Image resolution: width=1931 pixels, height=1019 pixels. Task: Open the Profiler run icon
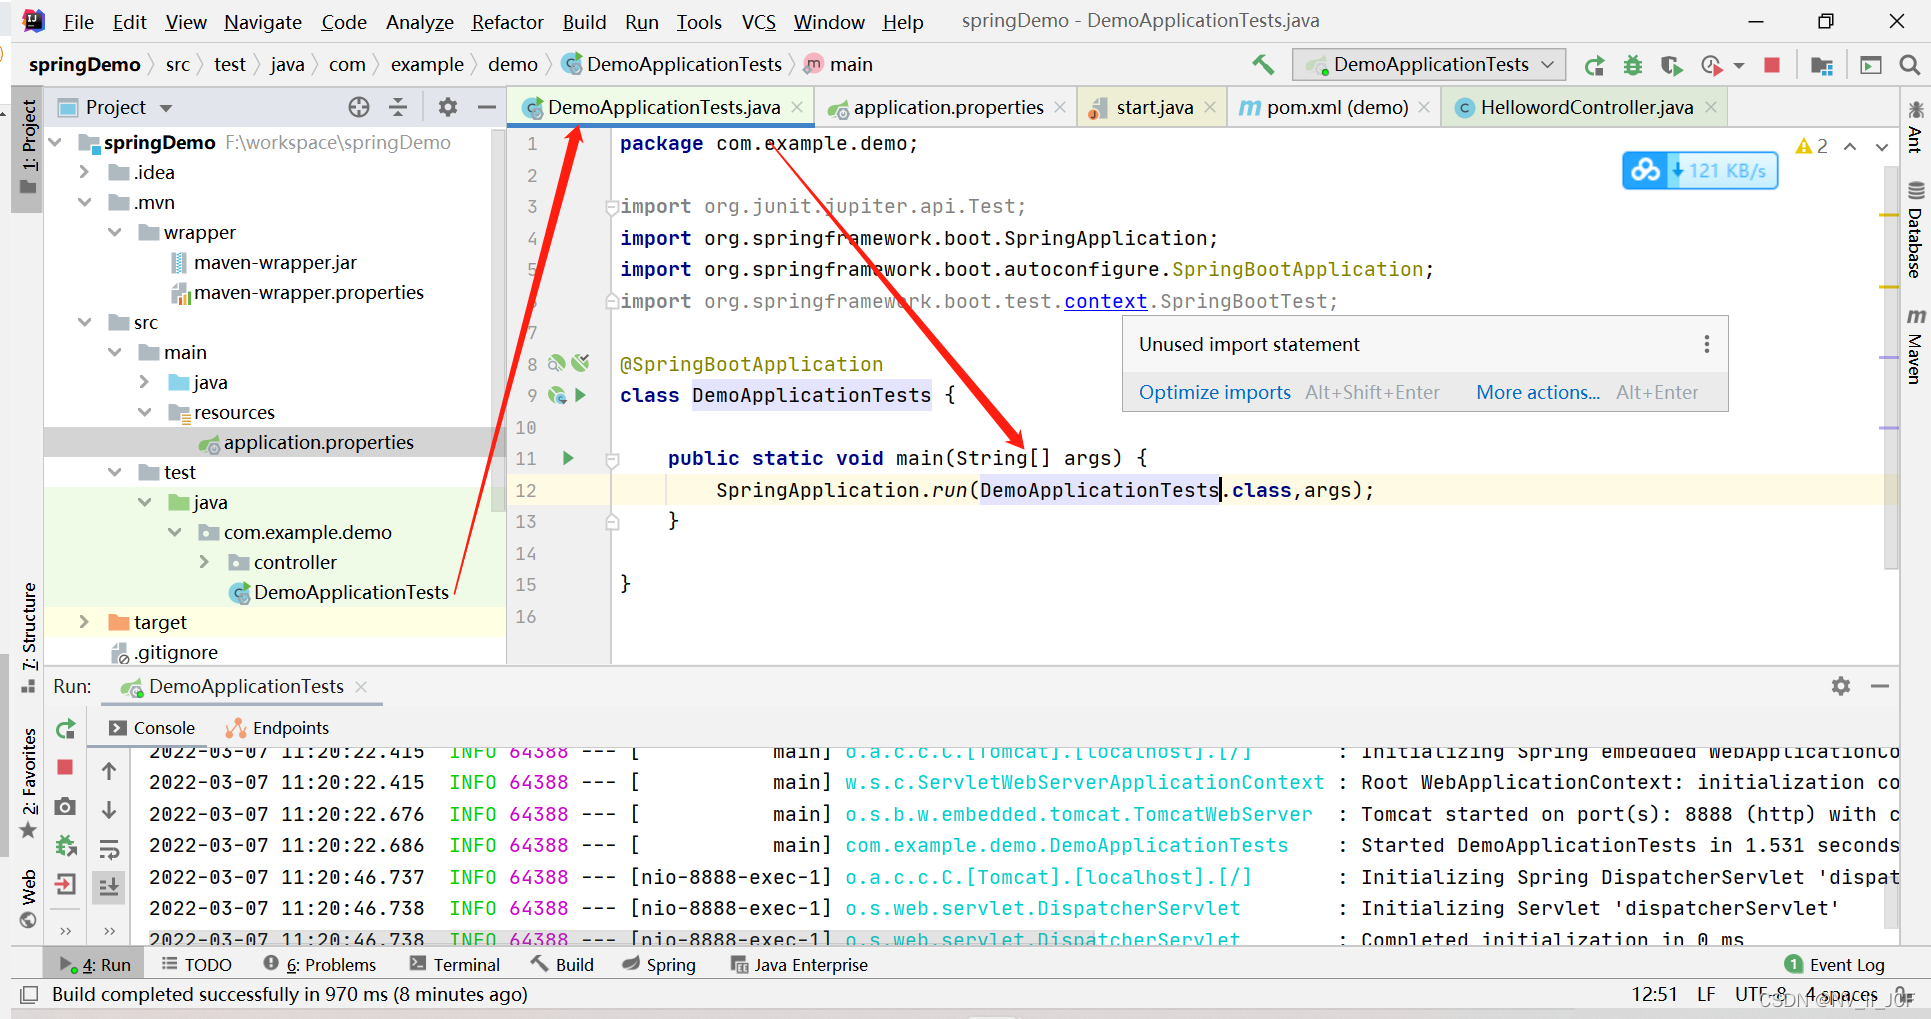[1711, 65]
